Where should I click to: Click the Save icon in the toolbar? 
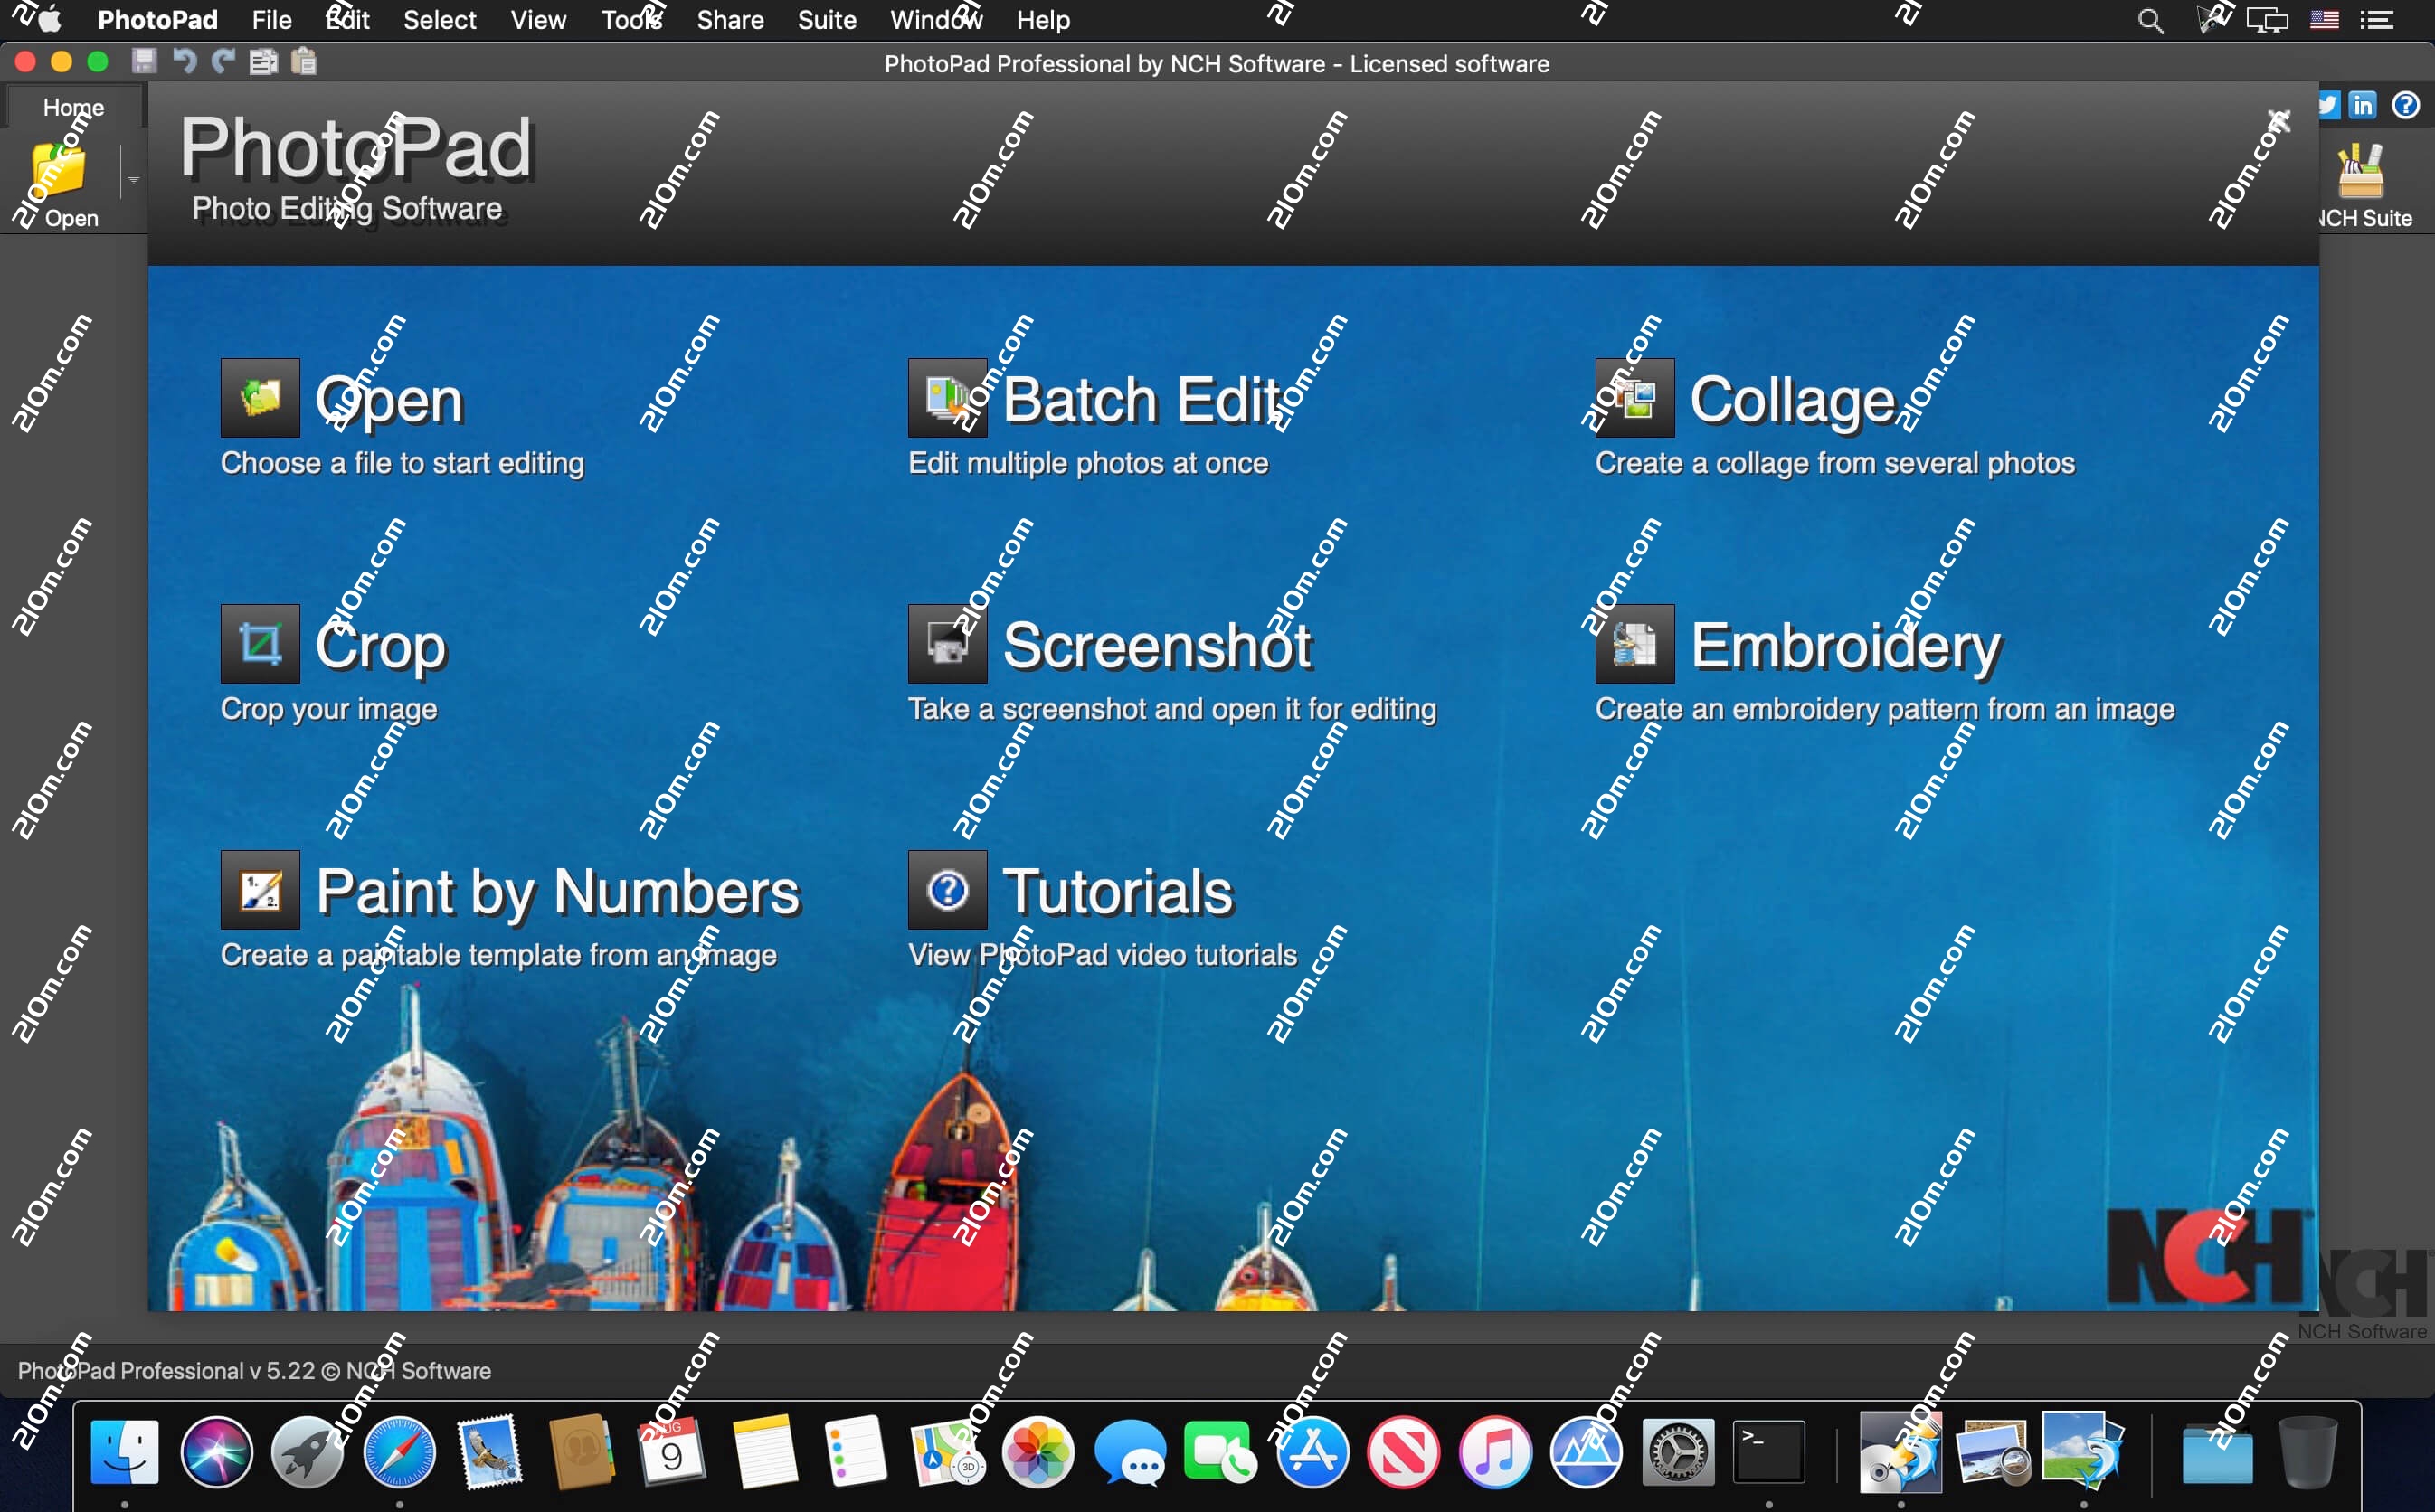tap(145, 62)
